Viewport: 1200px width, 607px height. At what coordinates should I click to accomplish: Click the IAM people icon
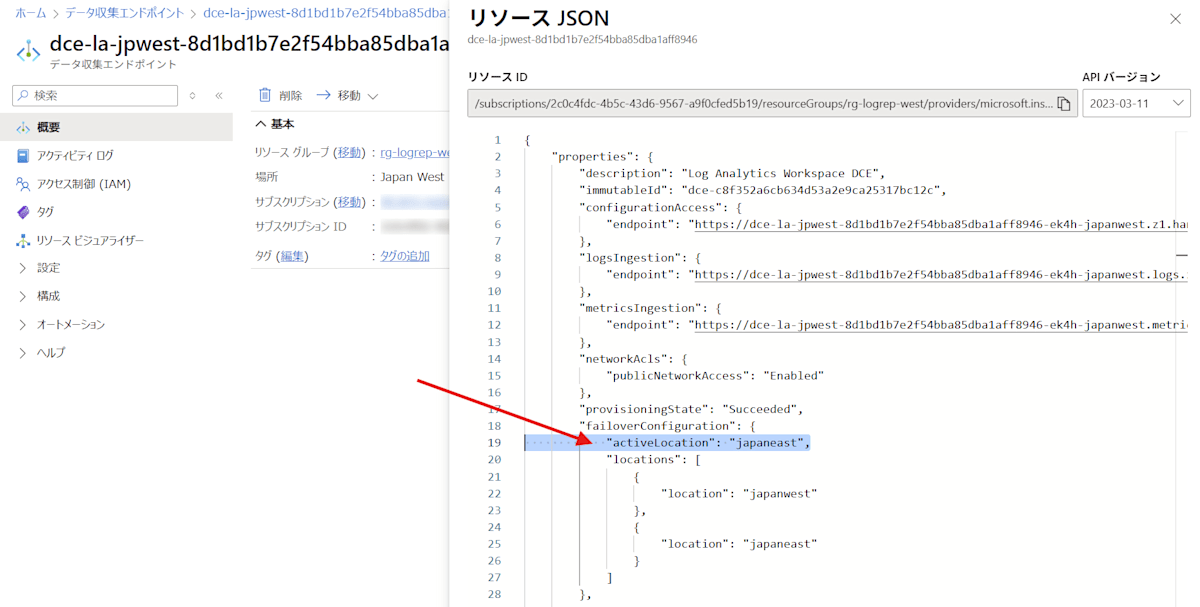point(23,184)
